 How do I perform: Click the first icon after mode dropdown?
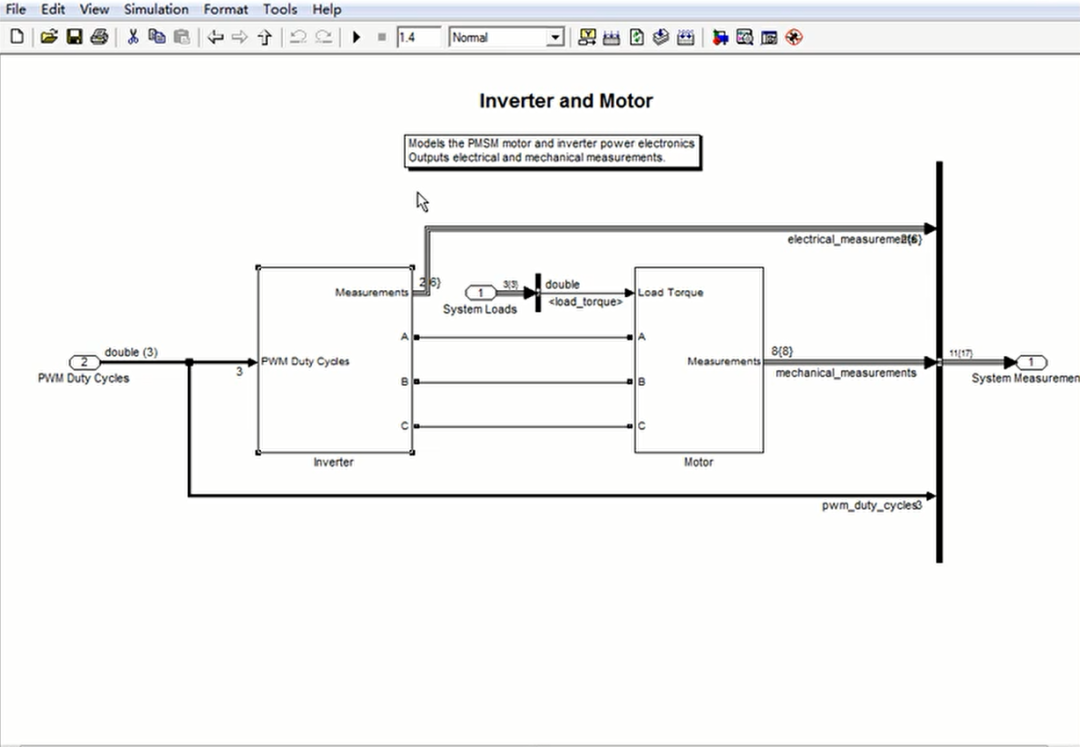587,37
